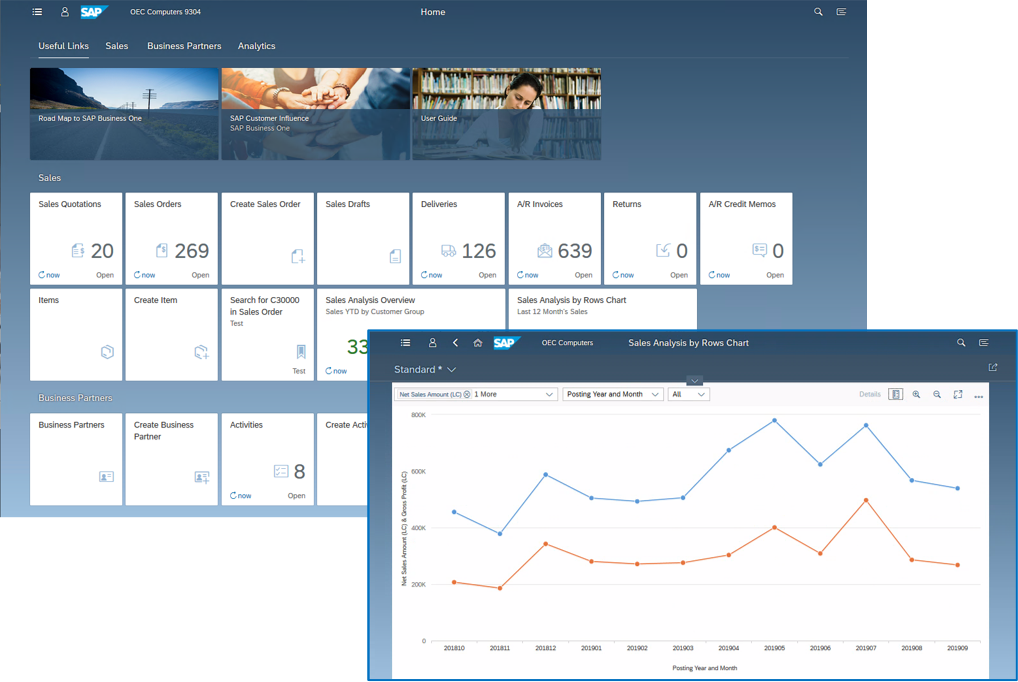This screenshot has height=682, width=1018.
Task: Open the measures dropdown showing 1 More
Action: pyautogui.click(x=549, y=394)
